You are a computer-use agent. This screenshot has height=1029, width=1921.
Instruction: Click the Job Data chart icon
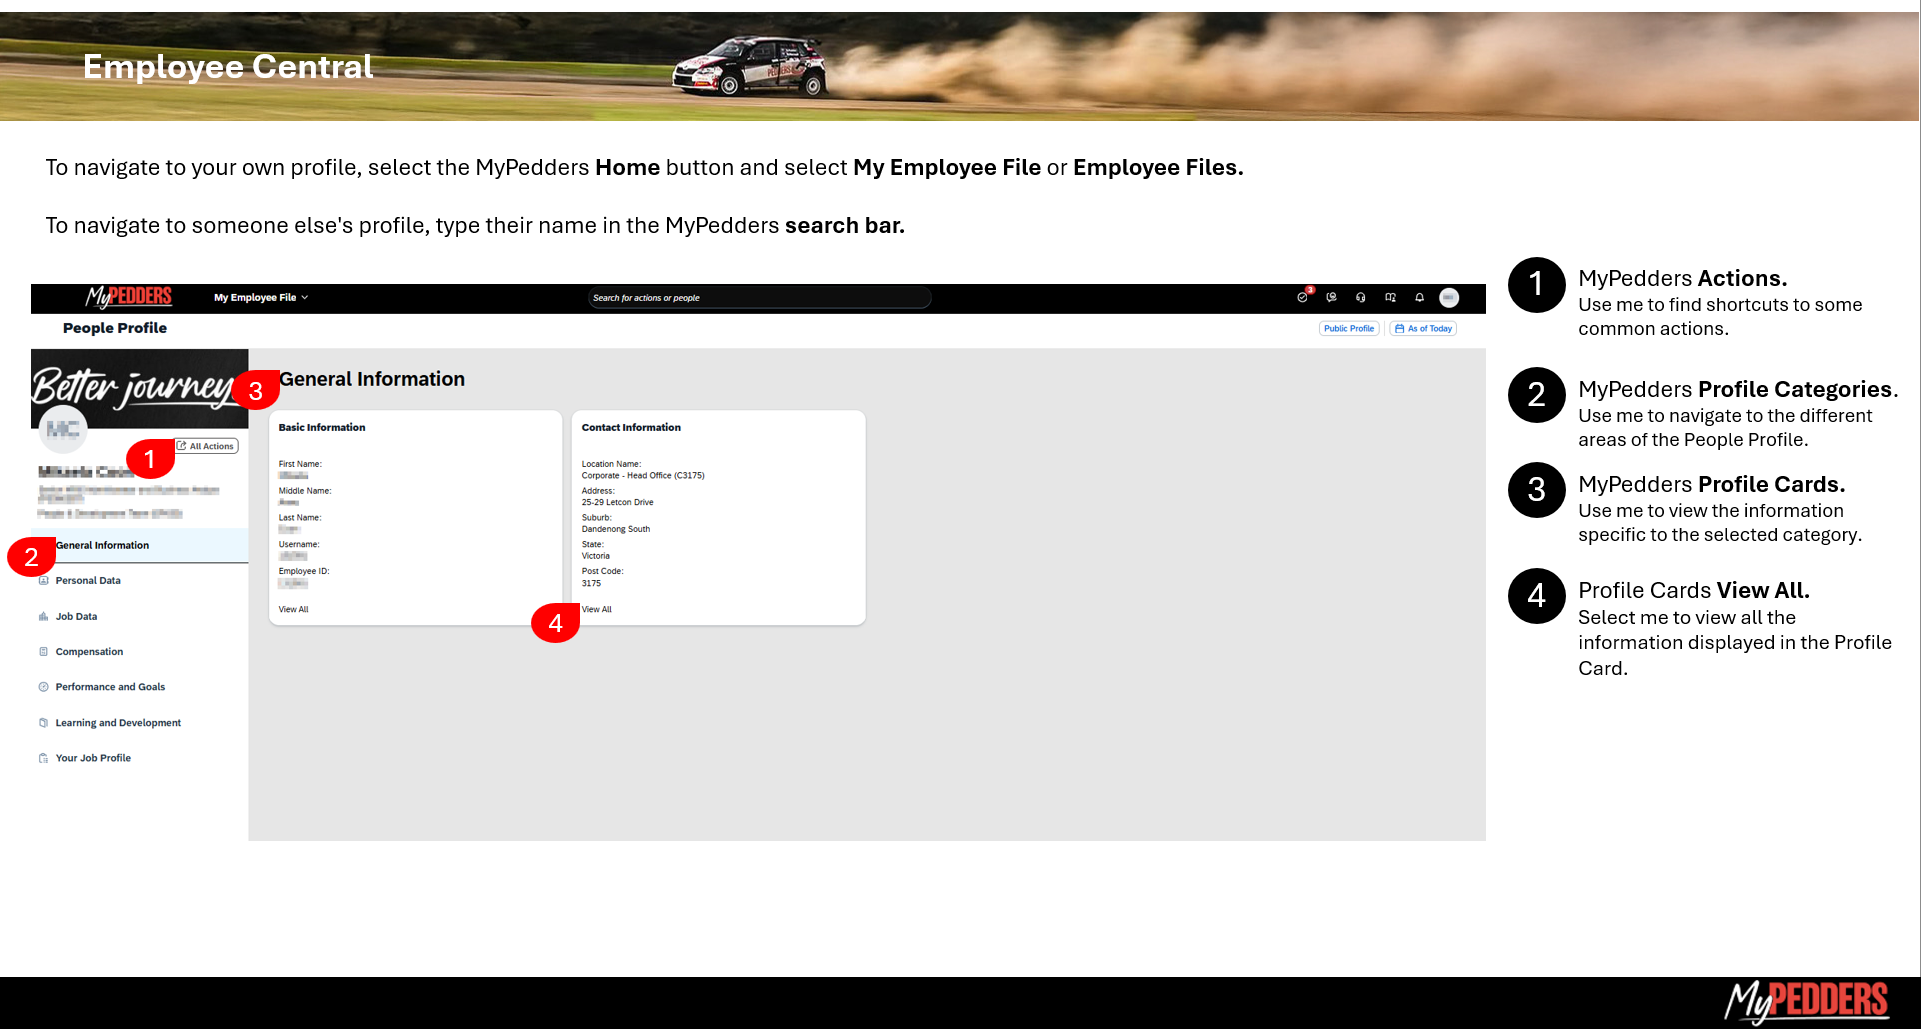tap(43, 617)
